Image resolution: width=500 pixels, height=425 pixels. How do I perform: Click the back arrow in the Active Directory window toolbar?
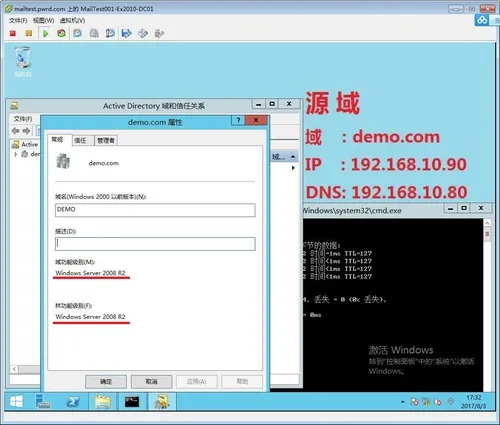pos(15,131)
